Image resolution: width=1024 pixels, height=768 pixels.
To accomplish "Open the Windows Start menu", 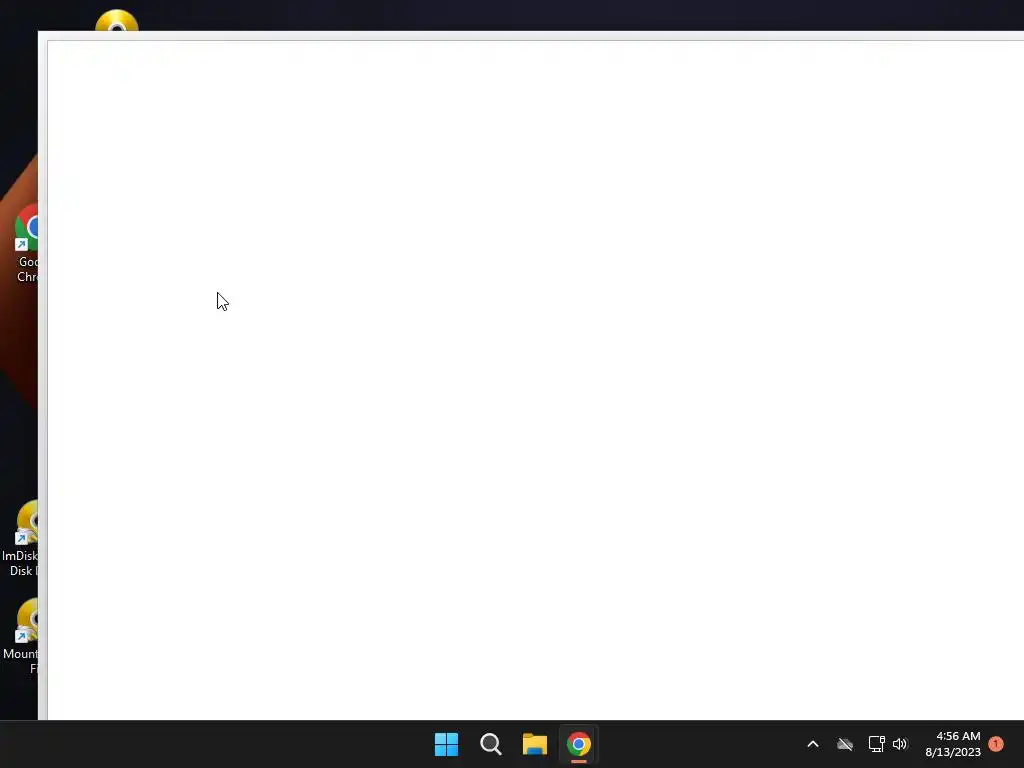I will (447, 744).
